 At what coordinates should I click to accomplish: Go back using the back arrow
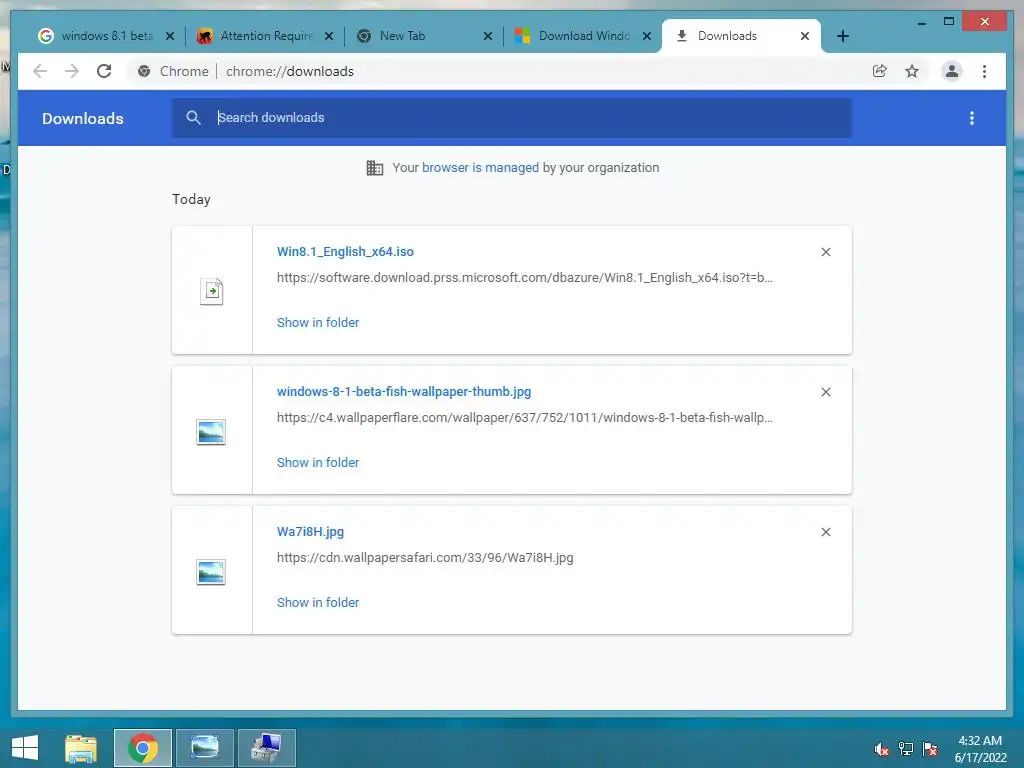[x=40, y=71]
